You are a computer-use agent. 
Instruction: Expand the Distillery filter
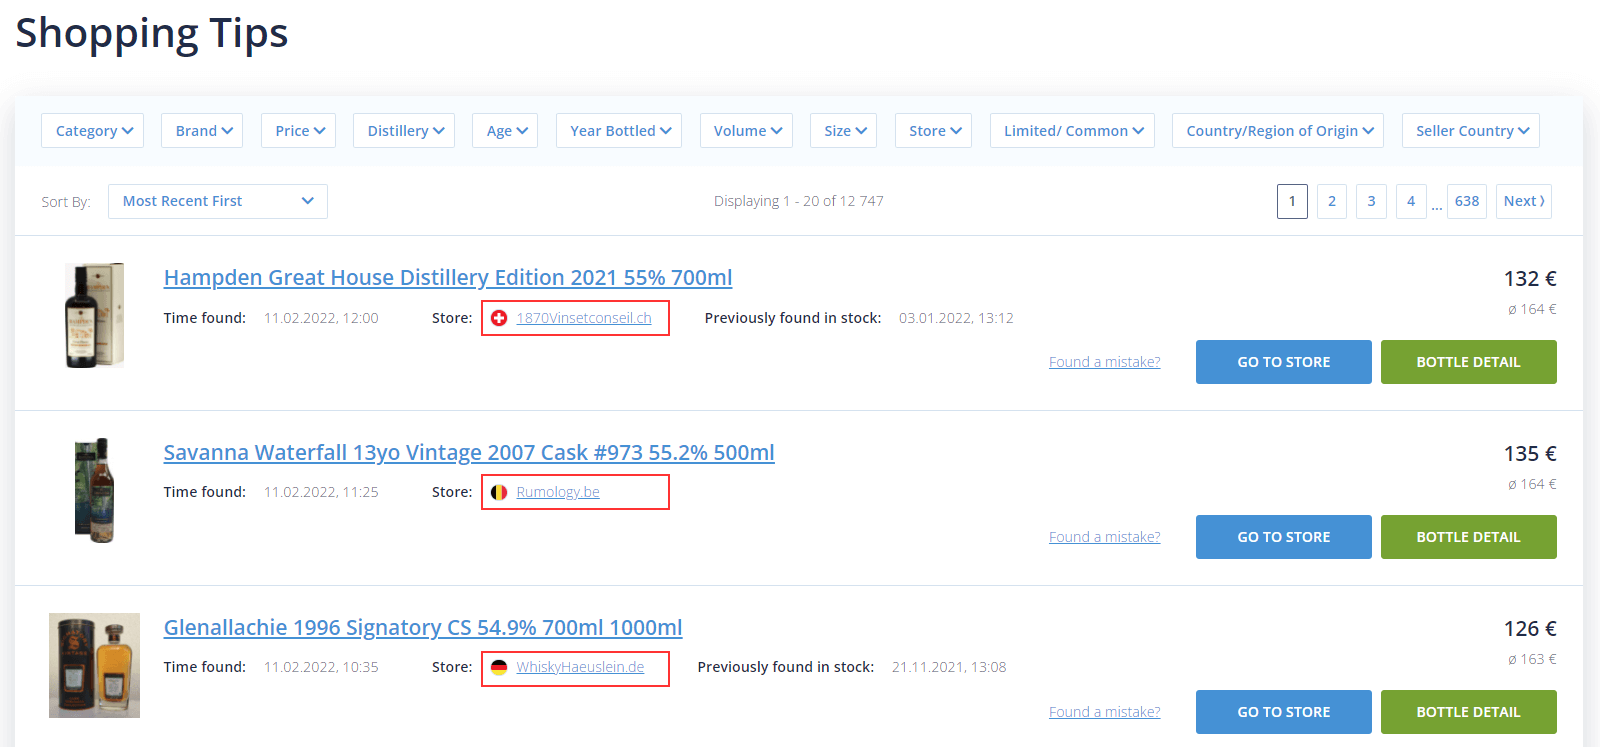point(404,131)
